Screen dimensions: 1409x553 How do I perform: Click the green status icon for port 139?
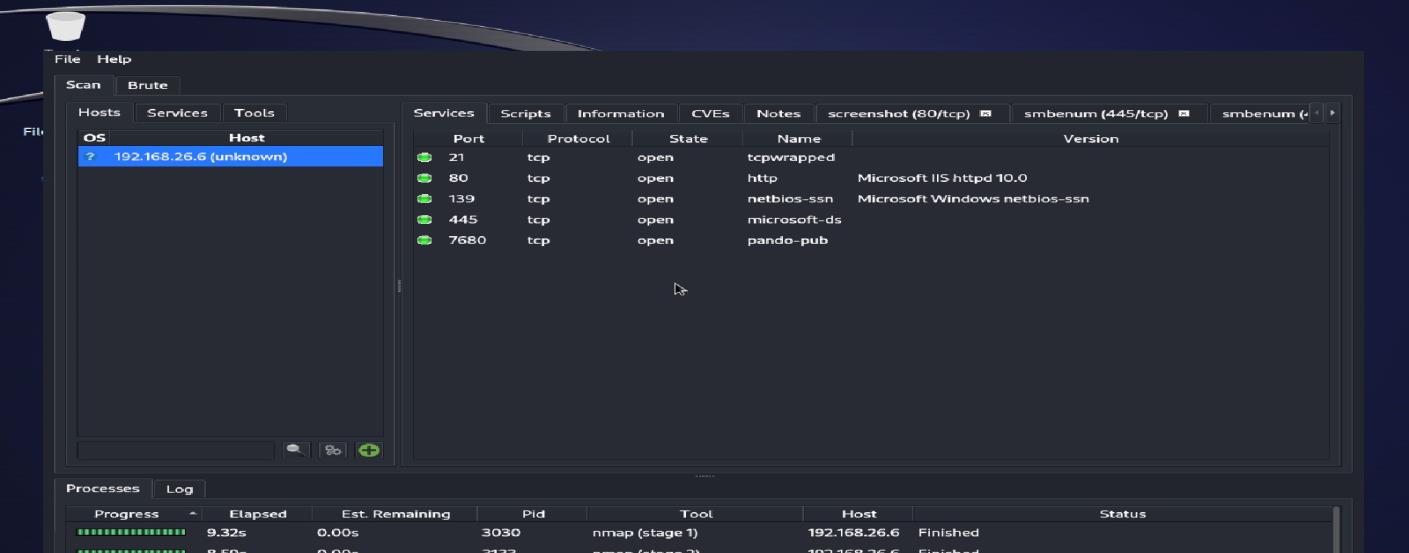[424, 199]
